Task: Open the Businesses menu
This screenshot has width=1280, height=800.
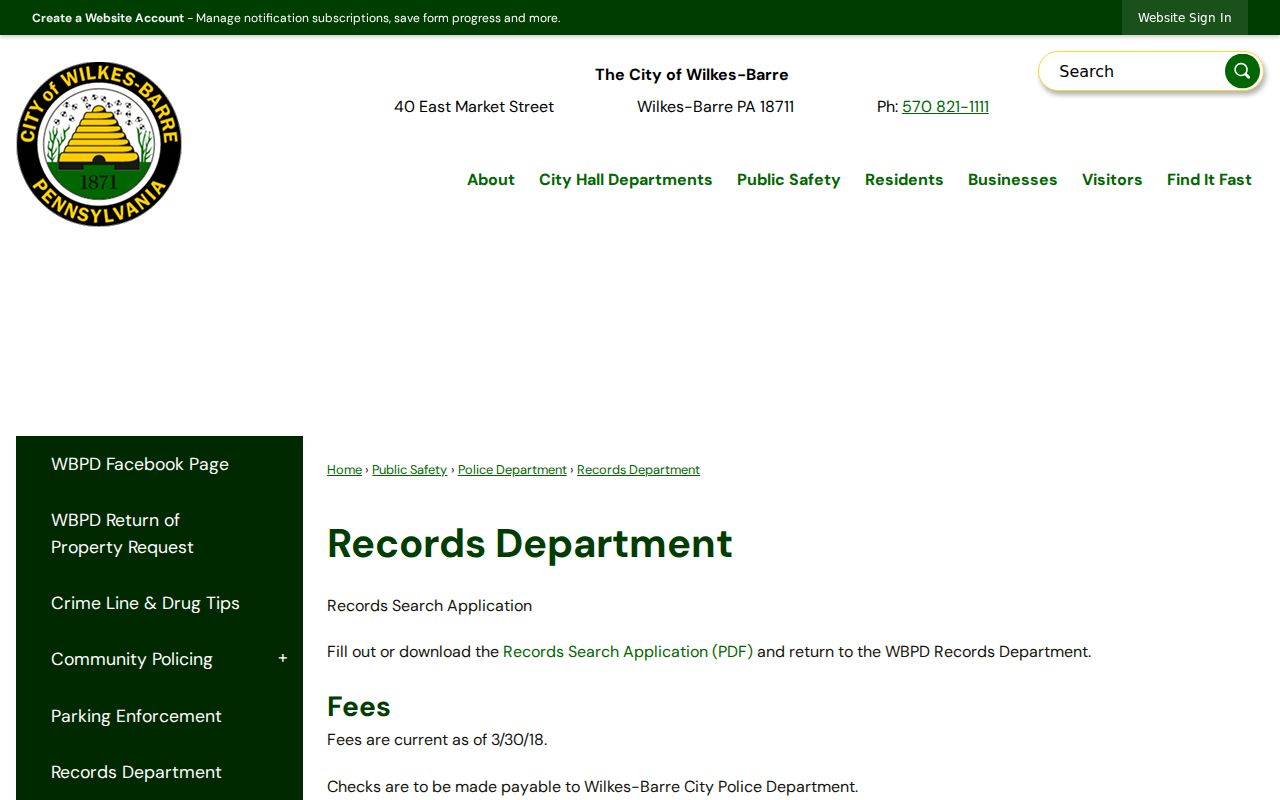Action: pos(1013,180)
